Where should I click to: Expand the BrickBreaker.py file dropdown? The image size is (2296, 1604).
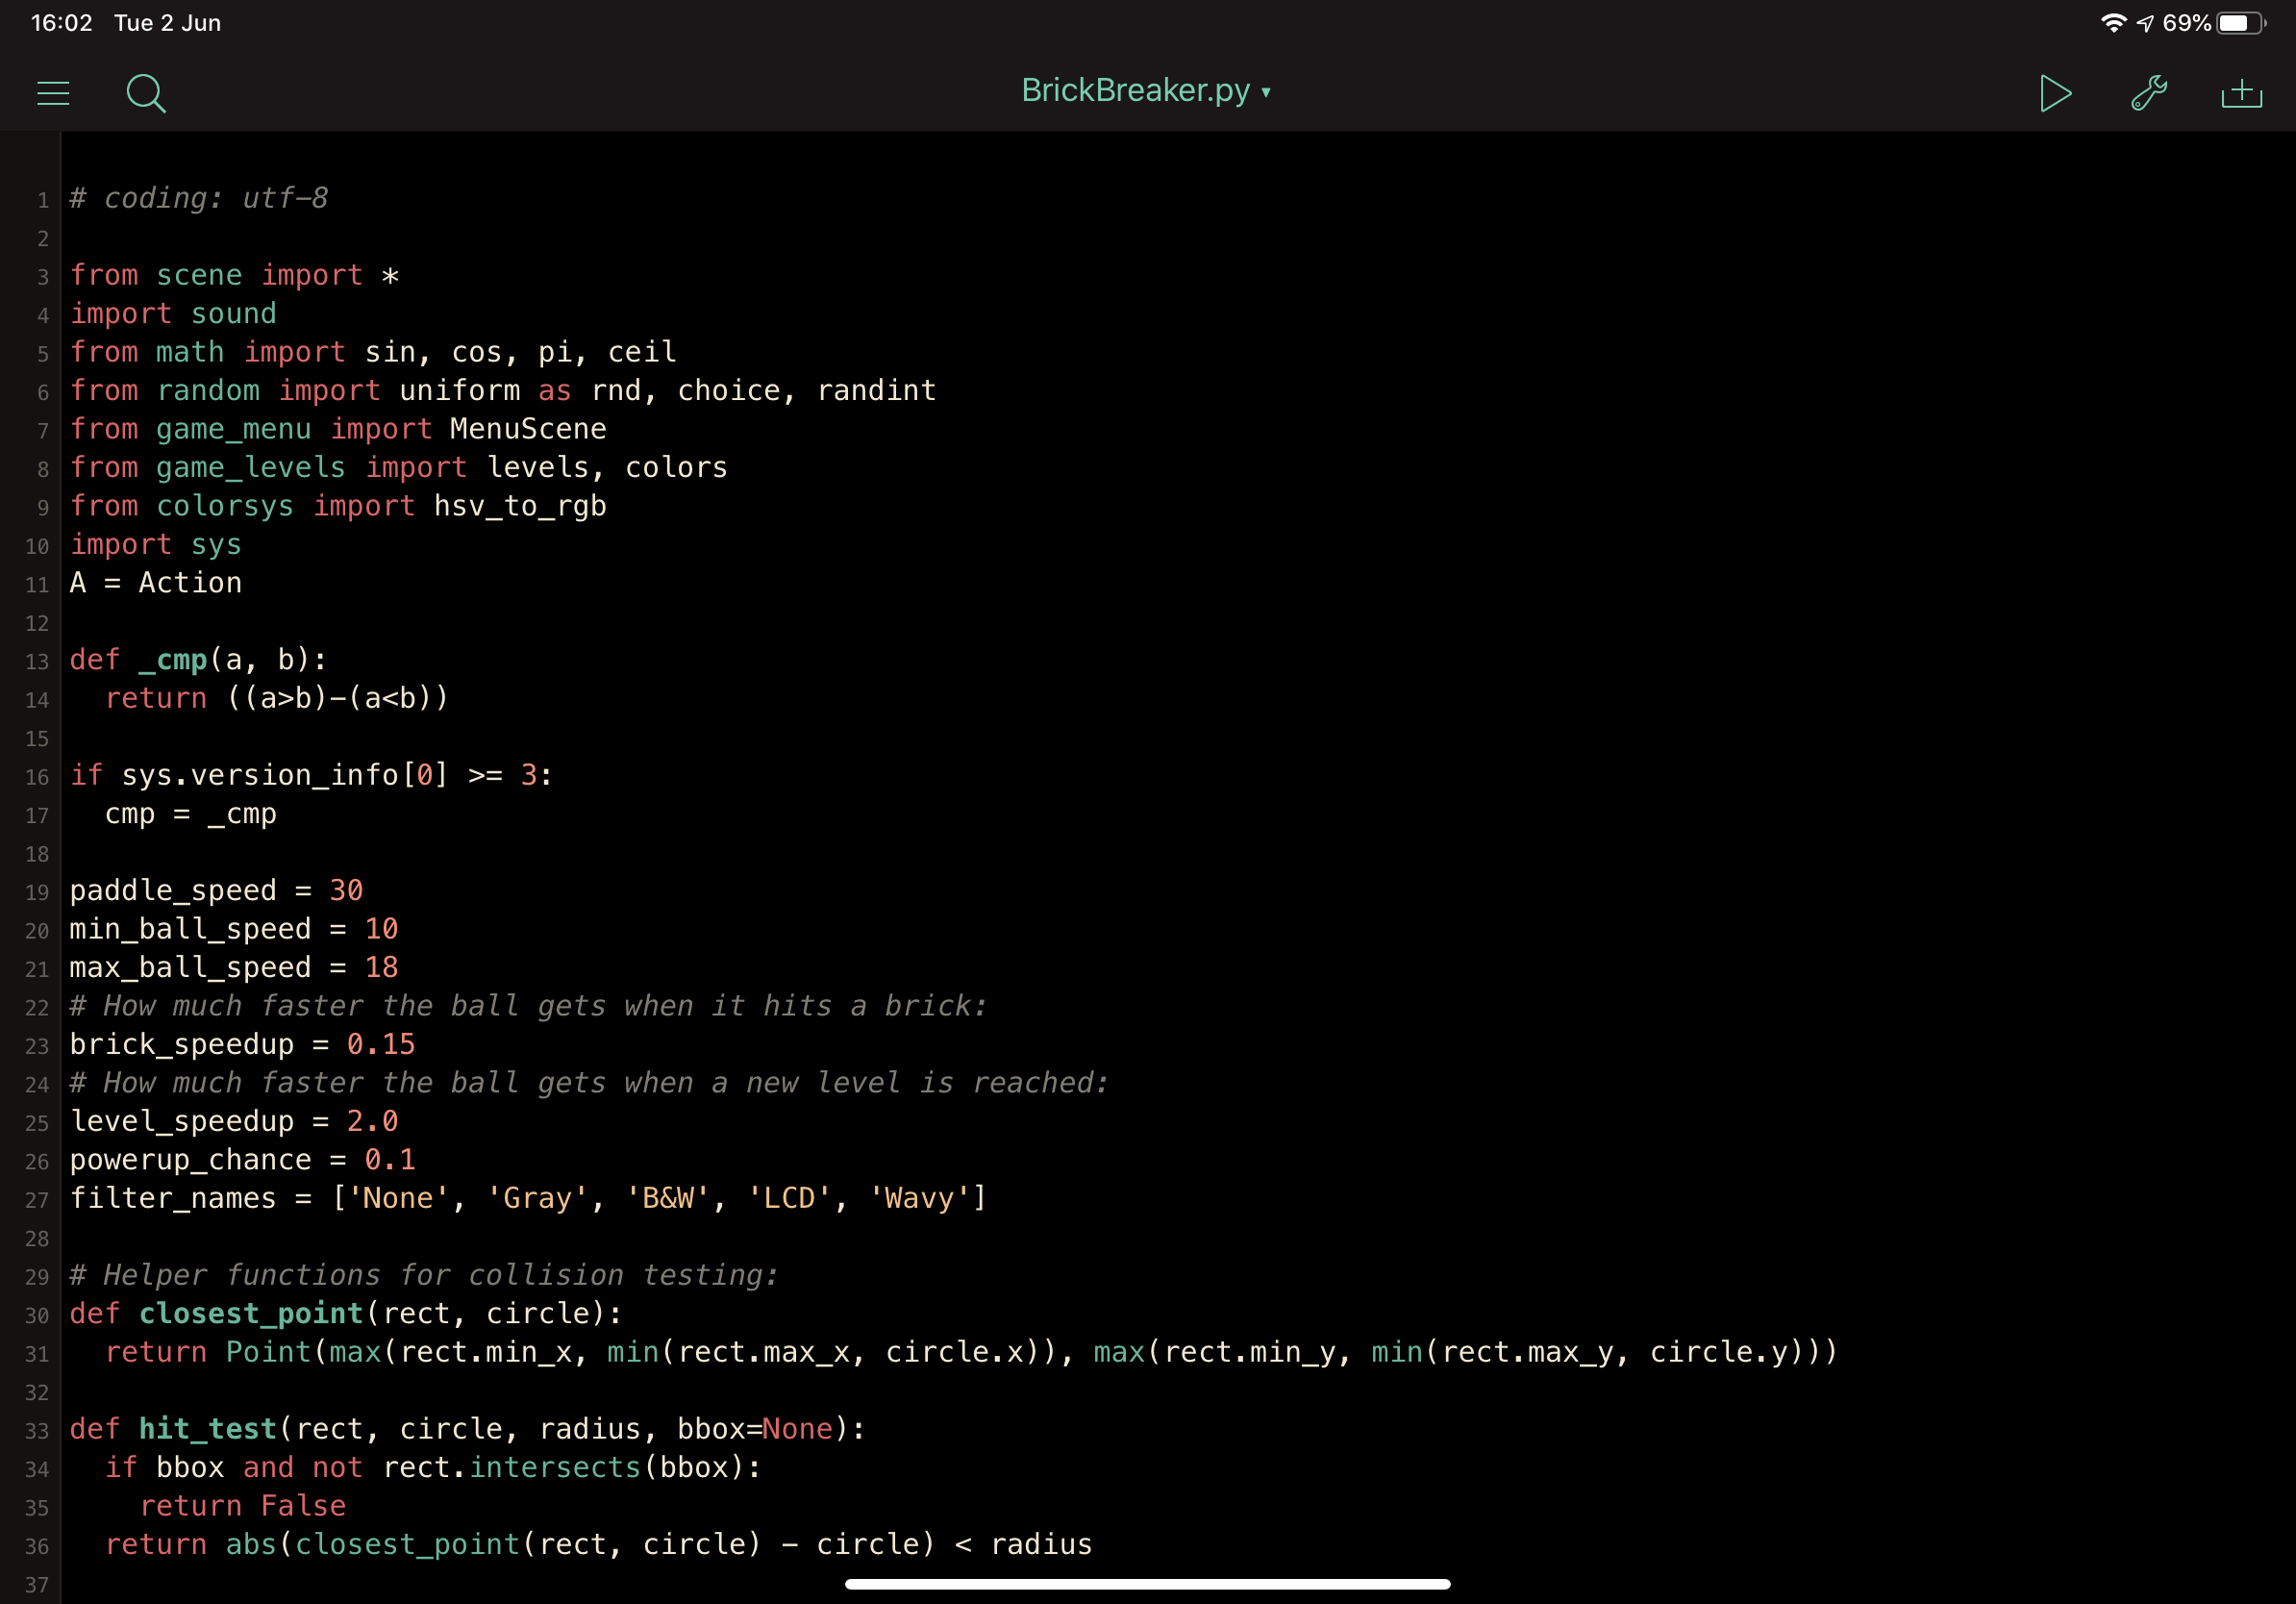[1136, 91]
